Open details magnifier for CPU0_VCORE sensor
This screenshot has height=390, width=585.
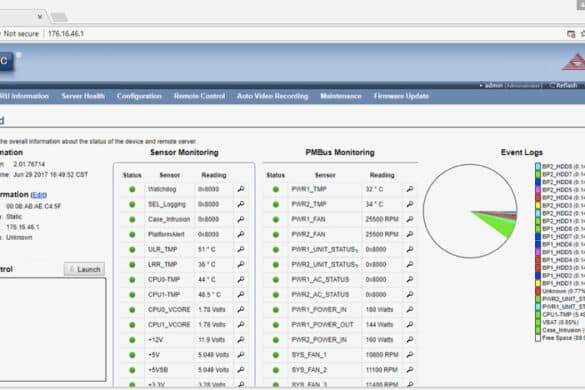point(241,309)
